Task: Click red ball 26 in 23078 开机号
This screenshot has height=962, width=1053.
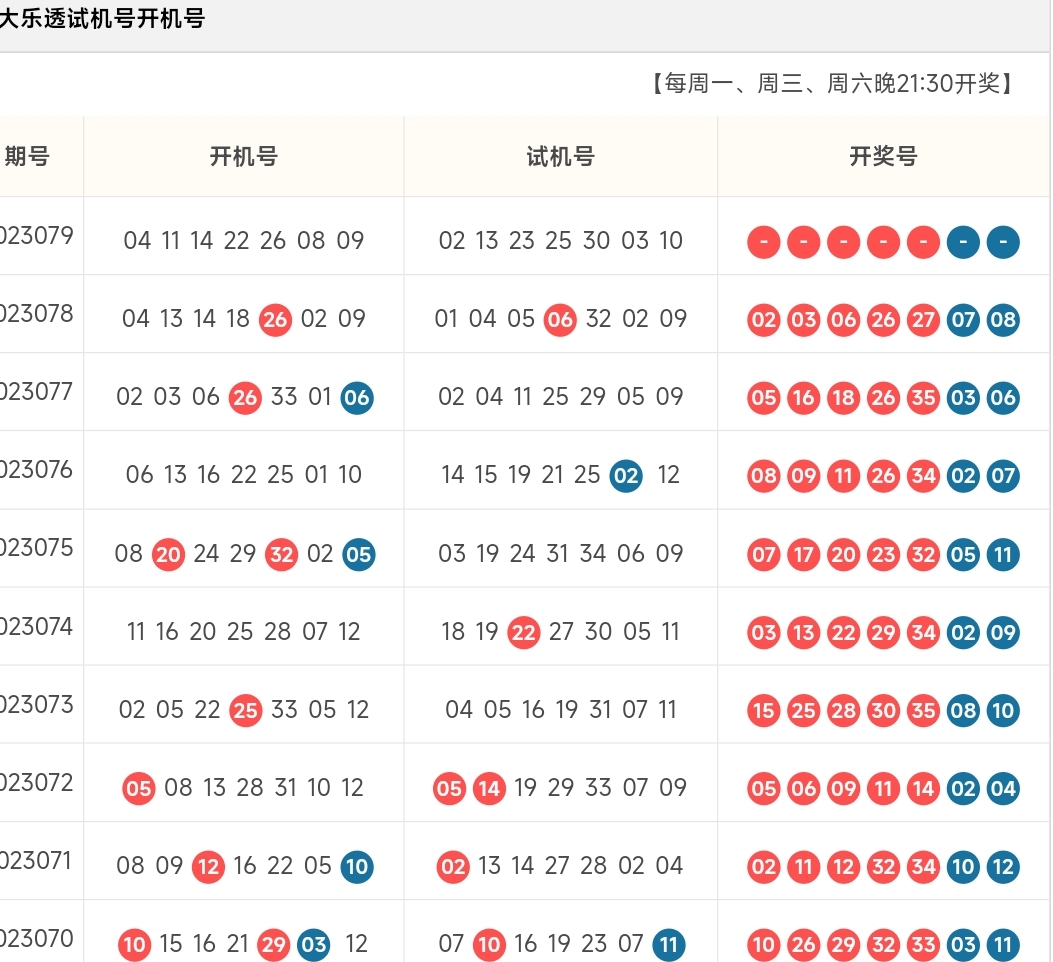Action: 275,320
